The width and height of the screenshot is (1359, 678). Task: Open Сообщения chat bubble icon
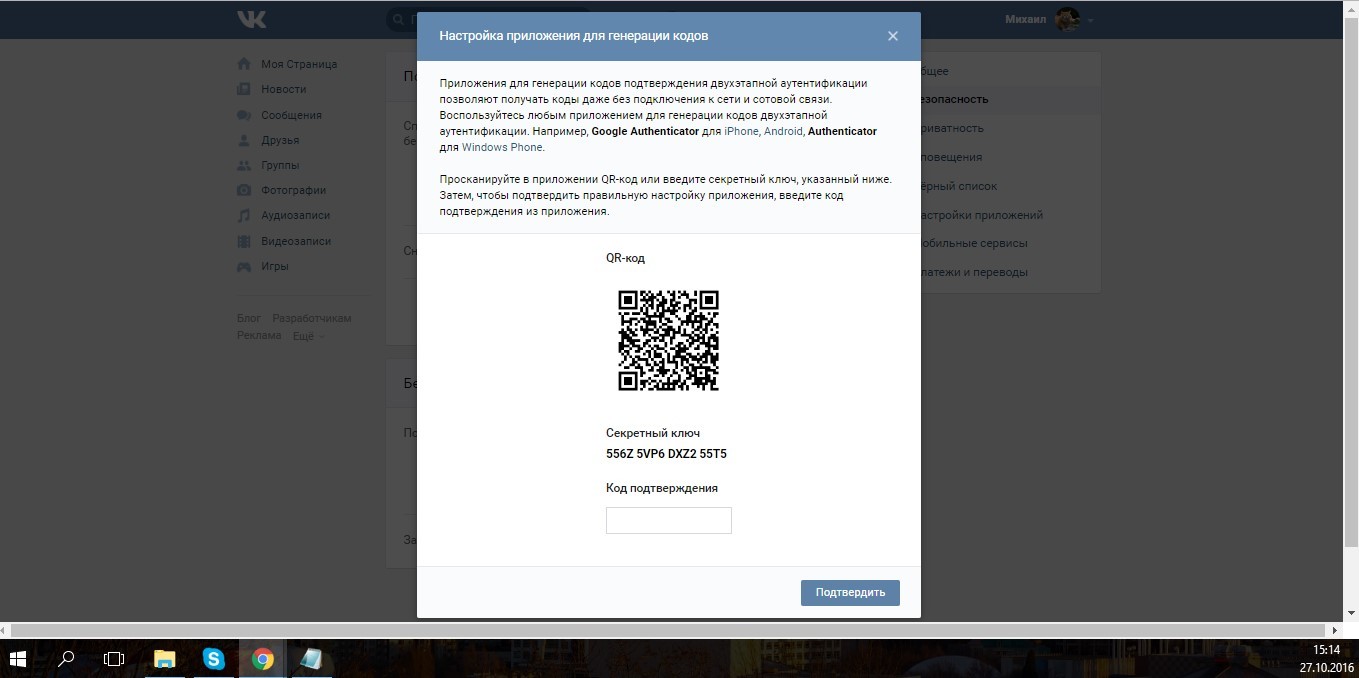tap(243, 115)
